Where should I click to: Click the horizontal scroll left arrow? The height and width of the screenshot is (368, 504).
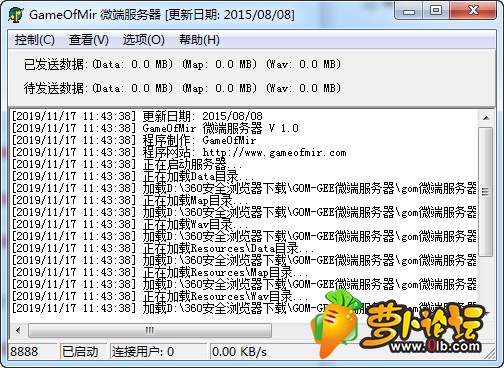(18, 330)
